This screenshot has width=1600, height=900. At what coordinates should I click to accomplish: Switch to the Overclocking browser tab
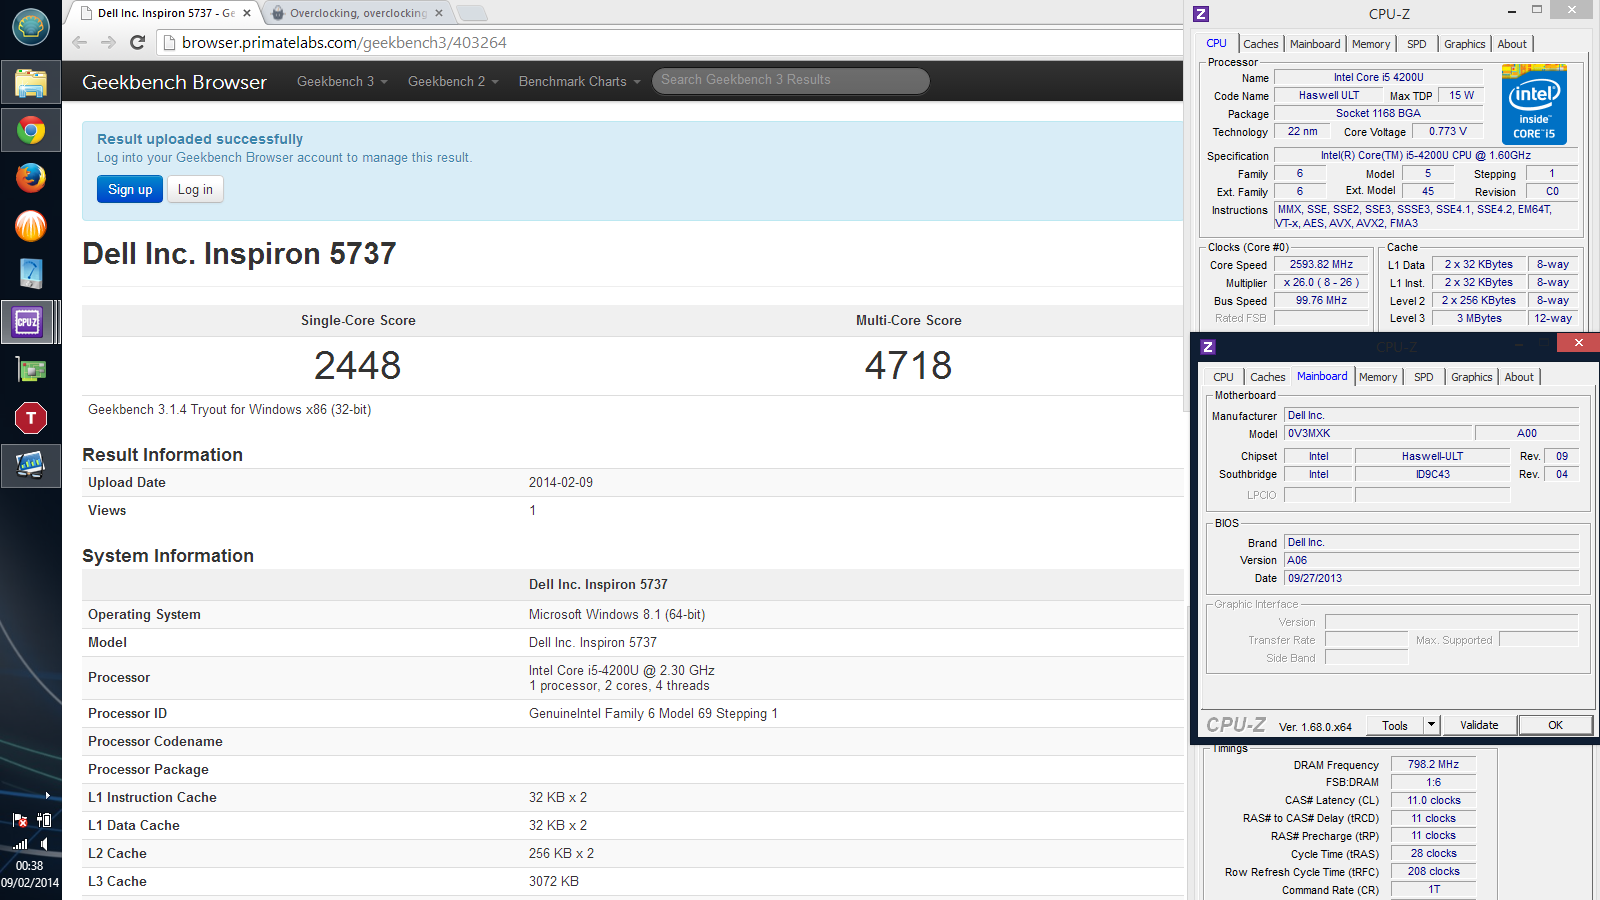point(357,13)
